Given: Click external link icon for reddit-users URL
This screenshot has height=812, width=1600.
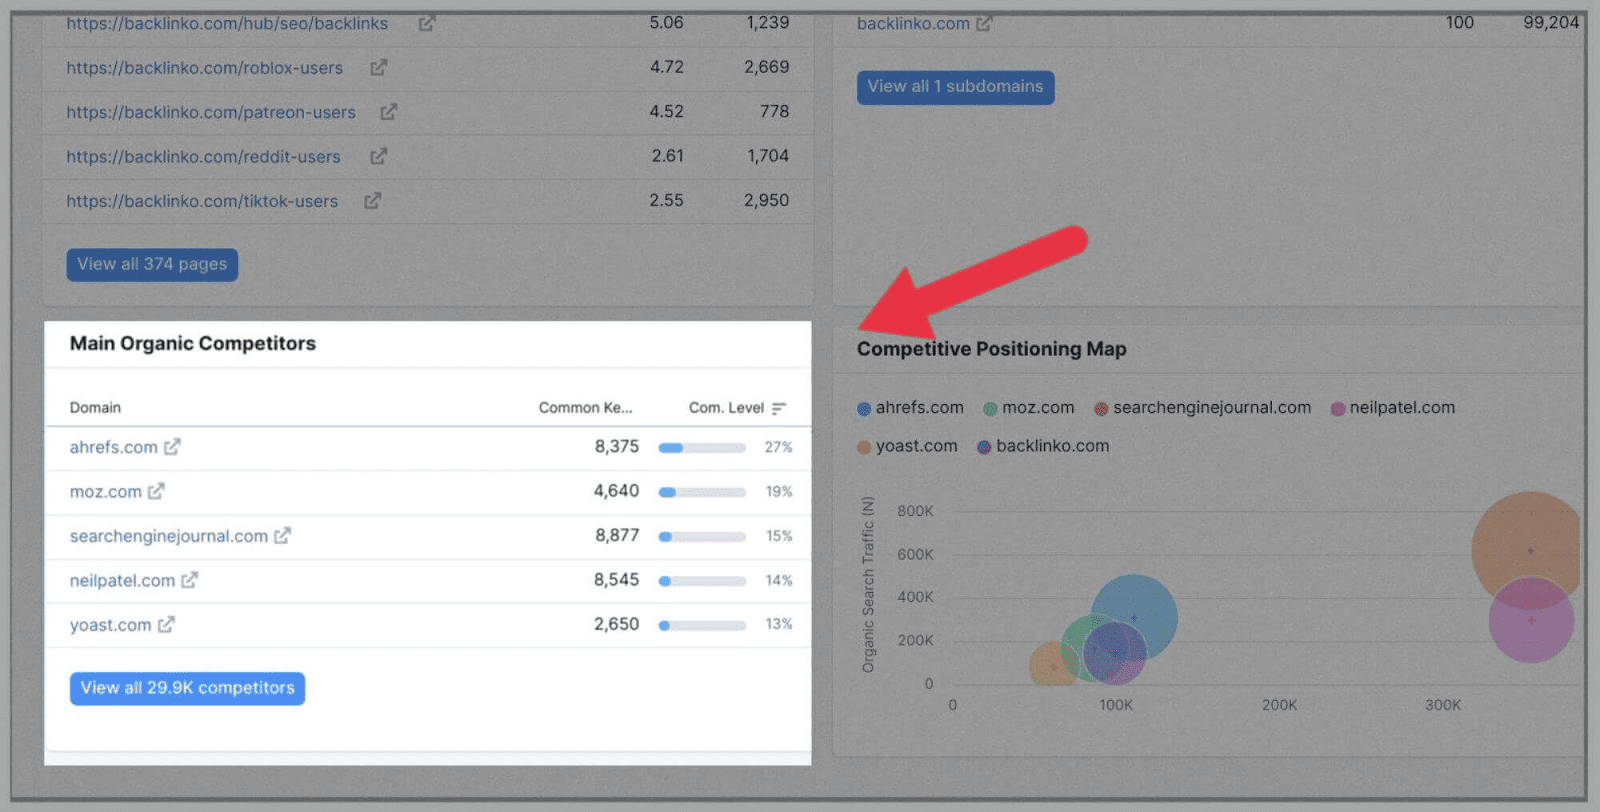Looking at the screenshot, I should [378, 156].
